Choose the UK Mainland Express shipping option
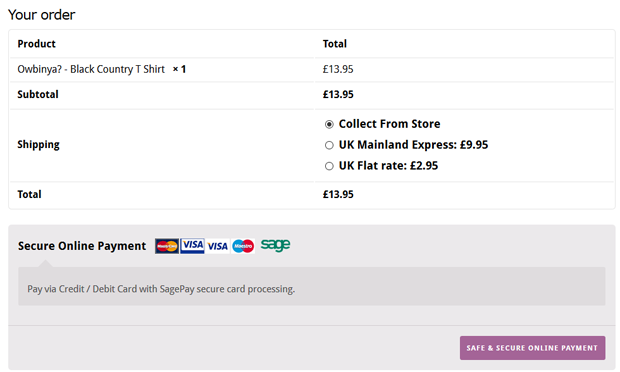 (x=329, y=145)
